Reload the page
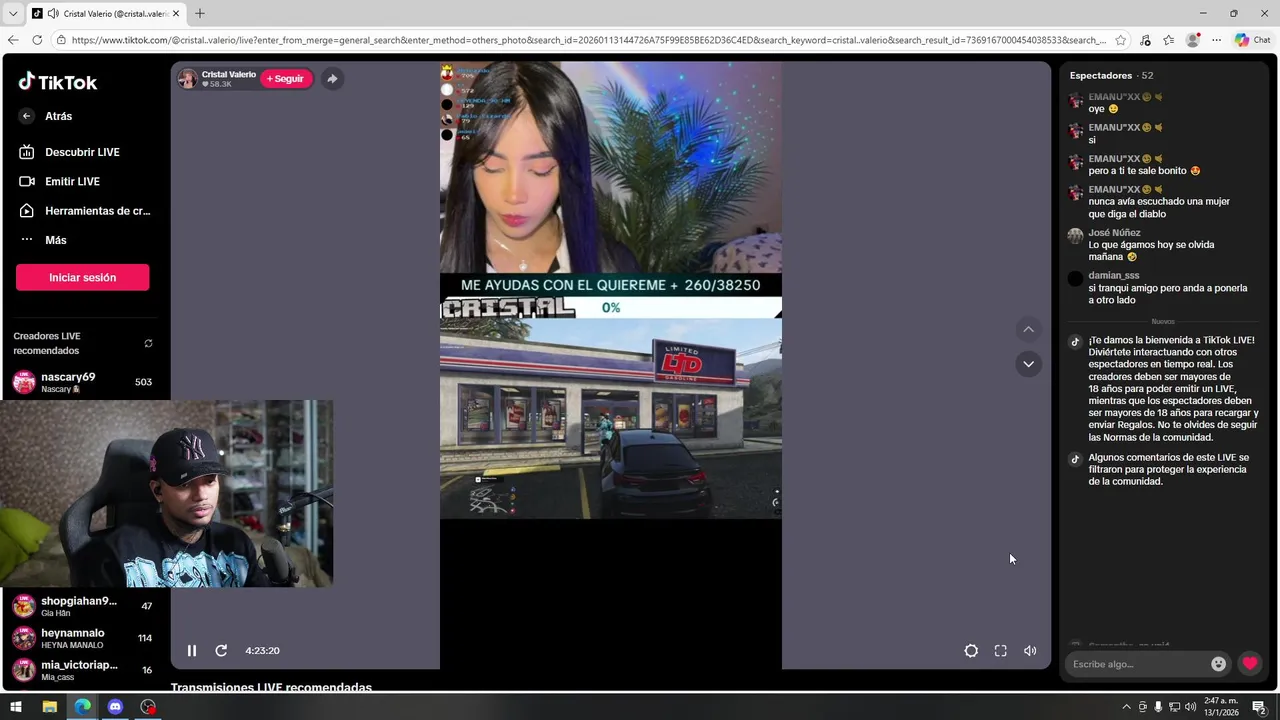Viewport: 1280px width, 720px height. pos(37,40)
